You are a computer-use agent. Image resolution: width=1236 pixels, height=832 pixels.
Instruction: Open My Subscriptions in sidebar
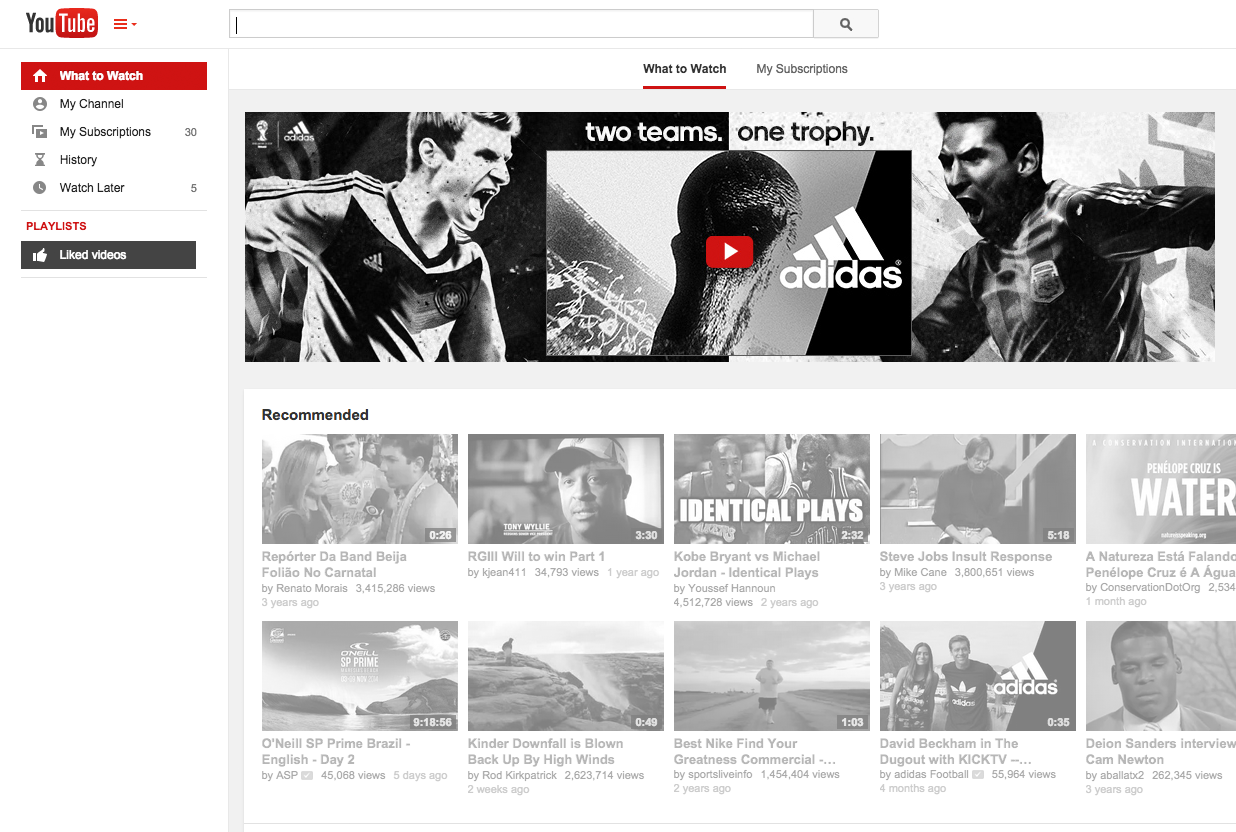(114, 132)
